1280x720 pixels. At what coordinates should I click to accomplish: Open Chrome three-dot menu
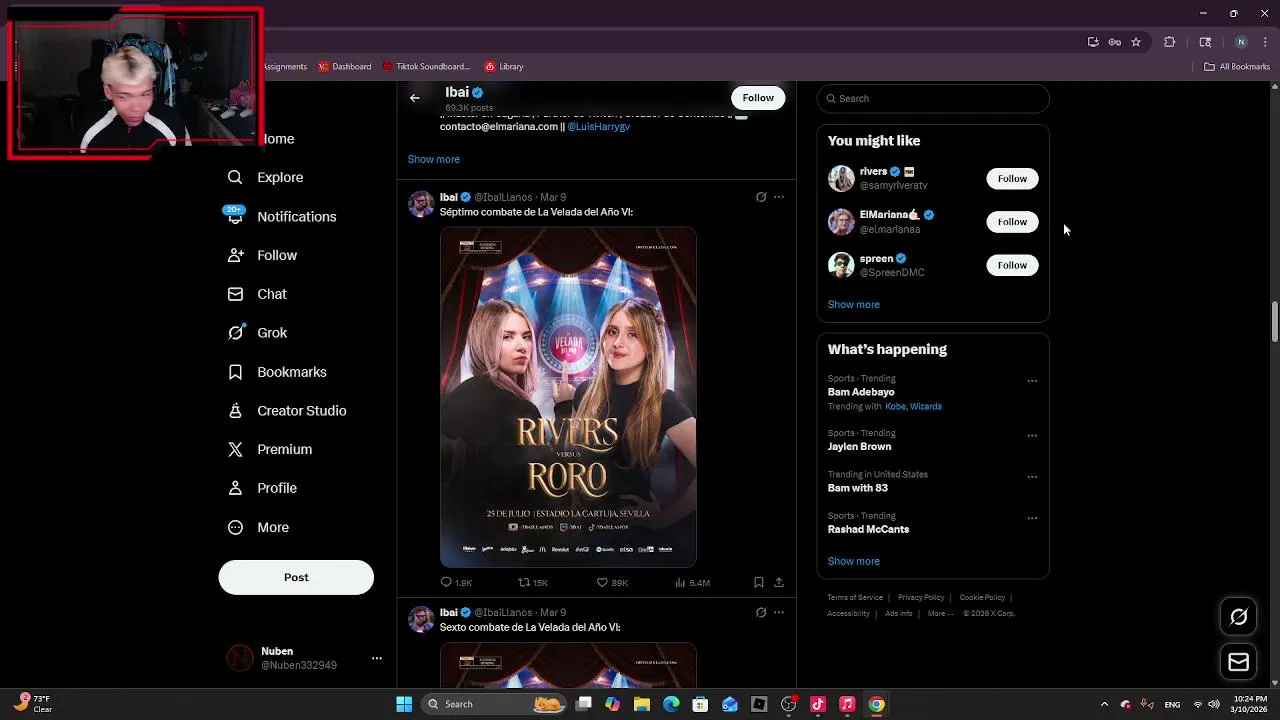tap(1265, 42)
